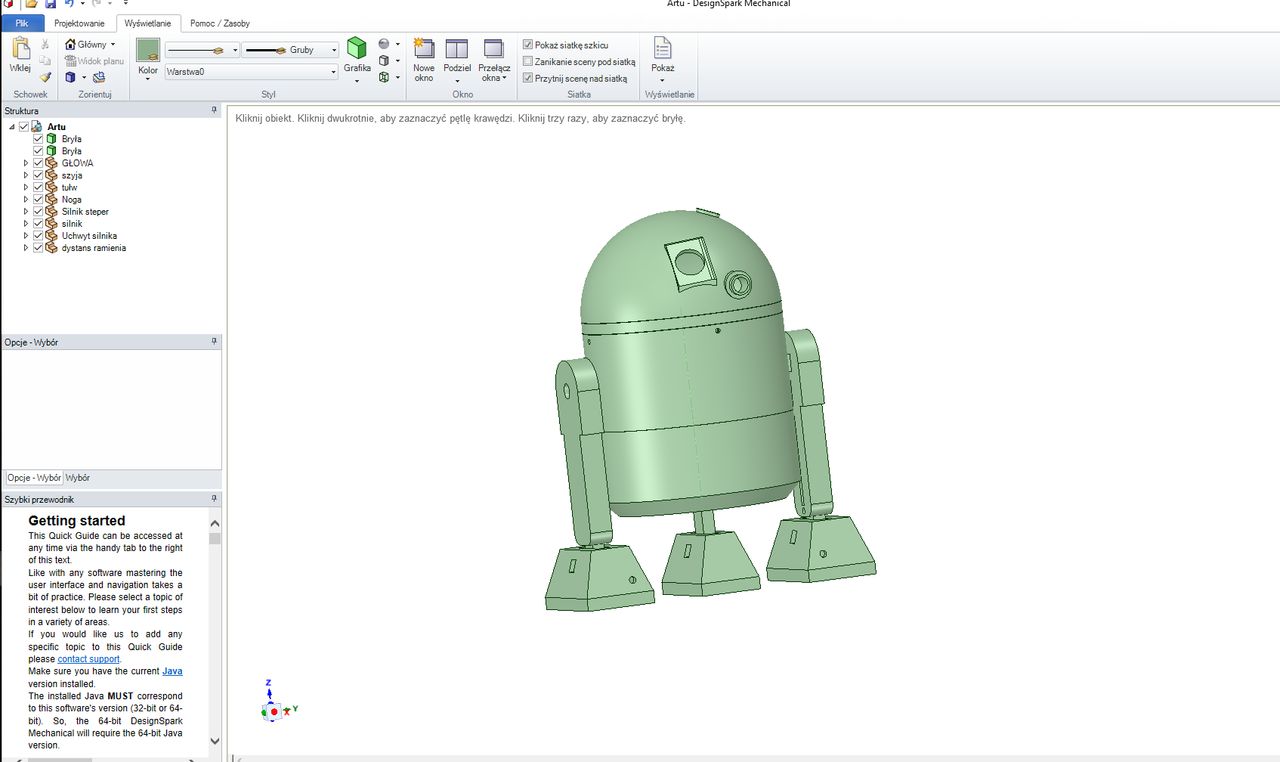
Task: Click the Podziel split window icon
Action: pyautogui.click(x=457, y=49)
